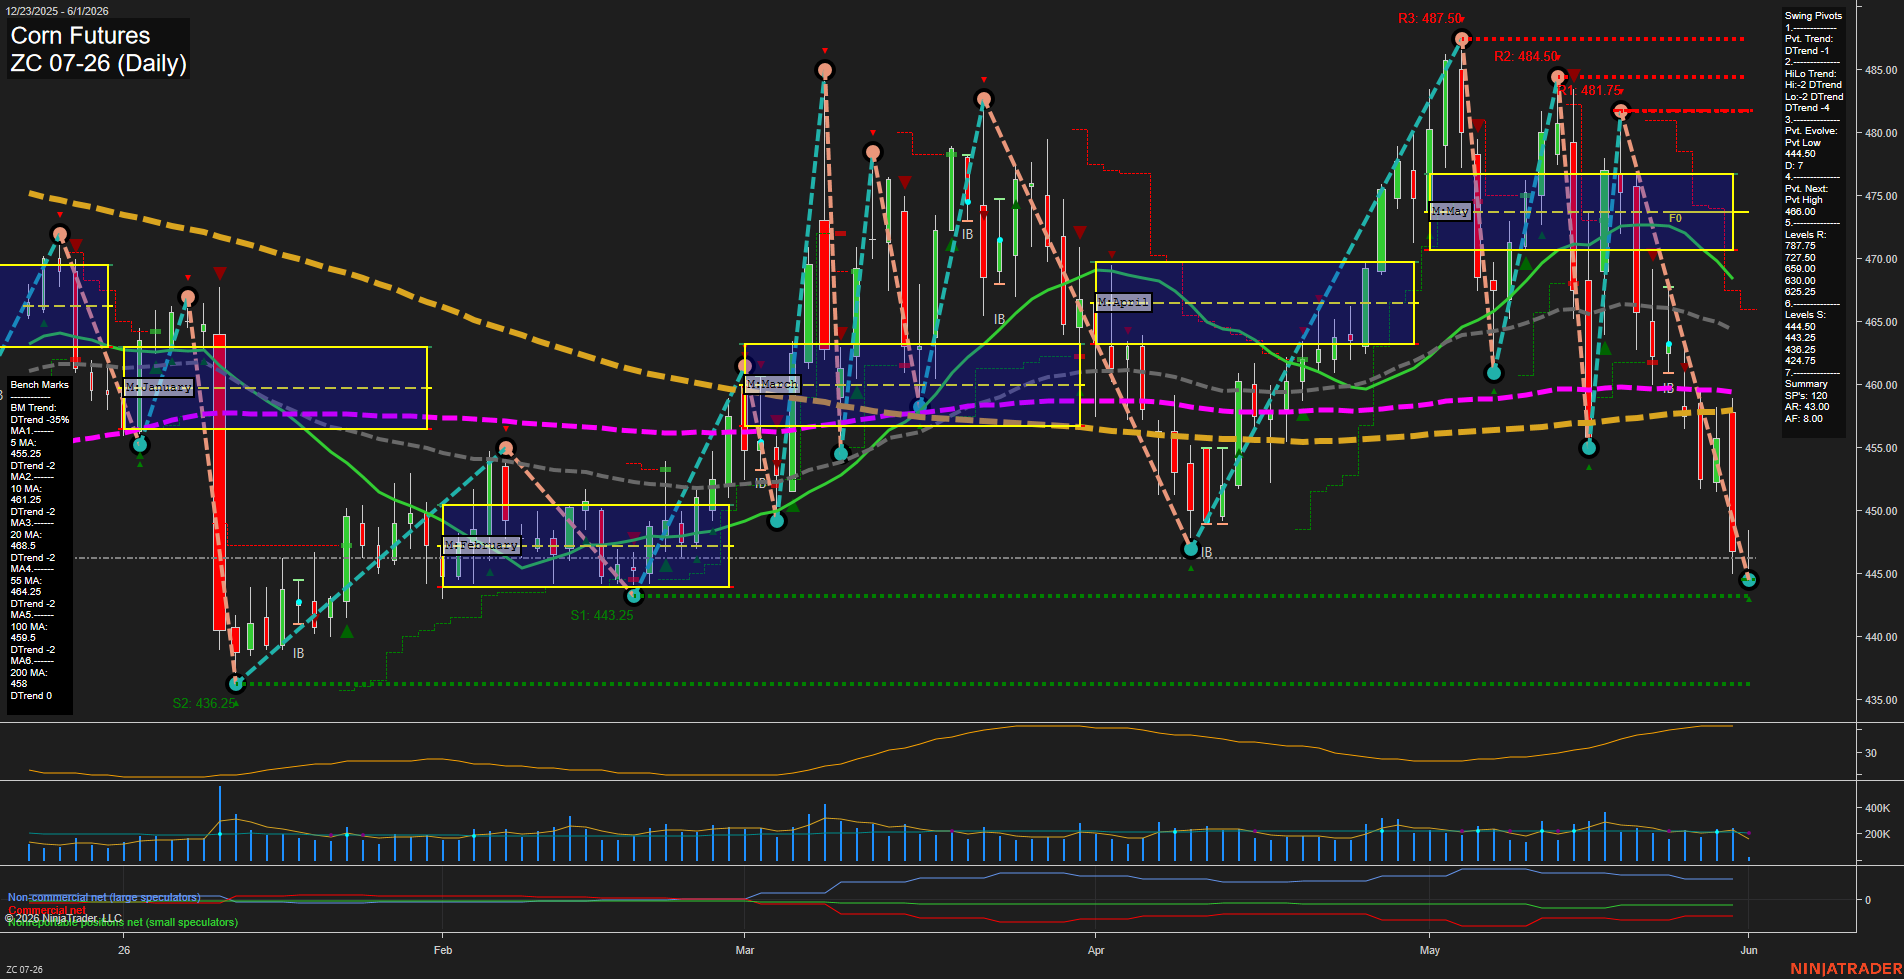Click the "20 MA:" benchmark label

(x=25, y=535)
